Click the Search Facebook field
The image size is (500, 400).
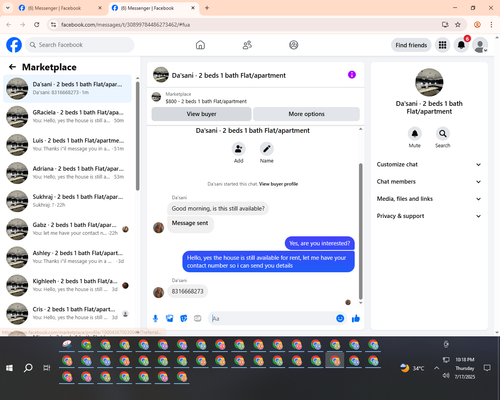80,45
